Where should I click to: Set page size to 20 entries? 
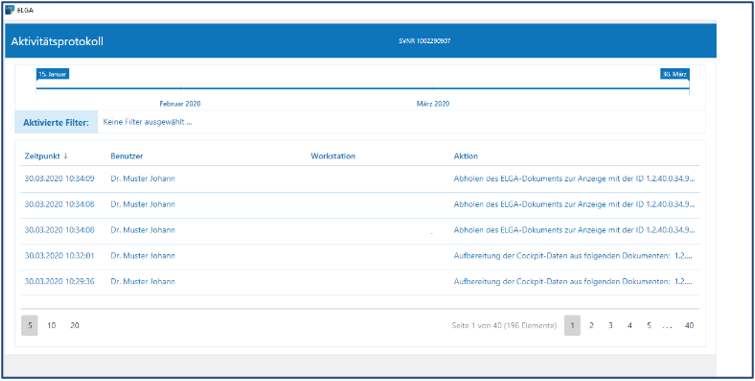point(75,326)
